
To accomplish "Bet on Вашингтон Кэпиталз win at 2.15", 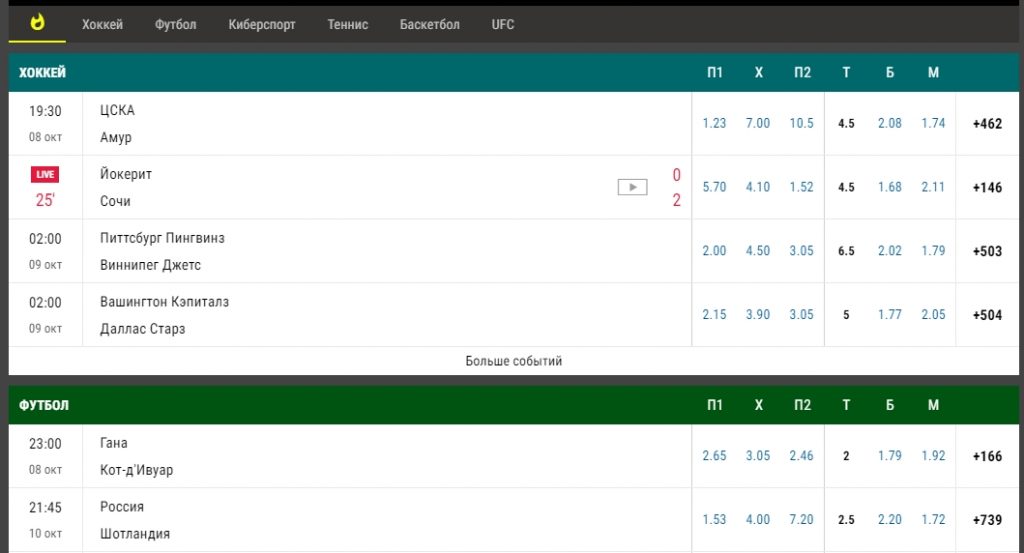I will [714, 315].
